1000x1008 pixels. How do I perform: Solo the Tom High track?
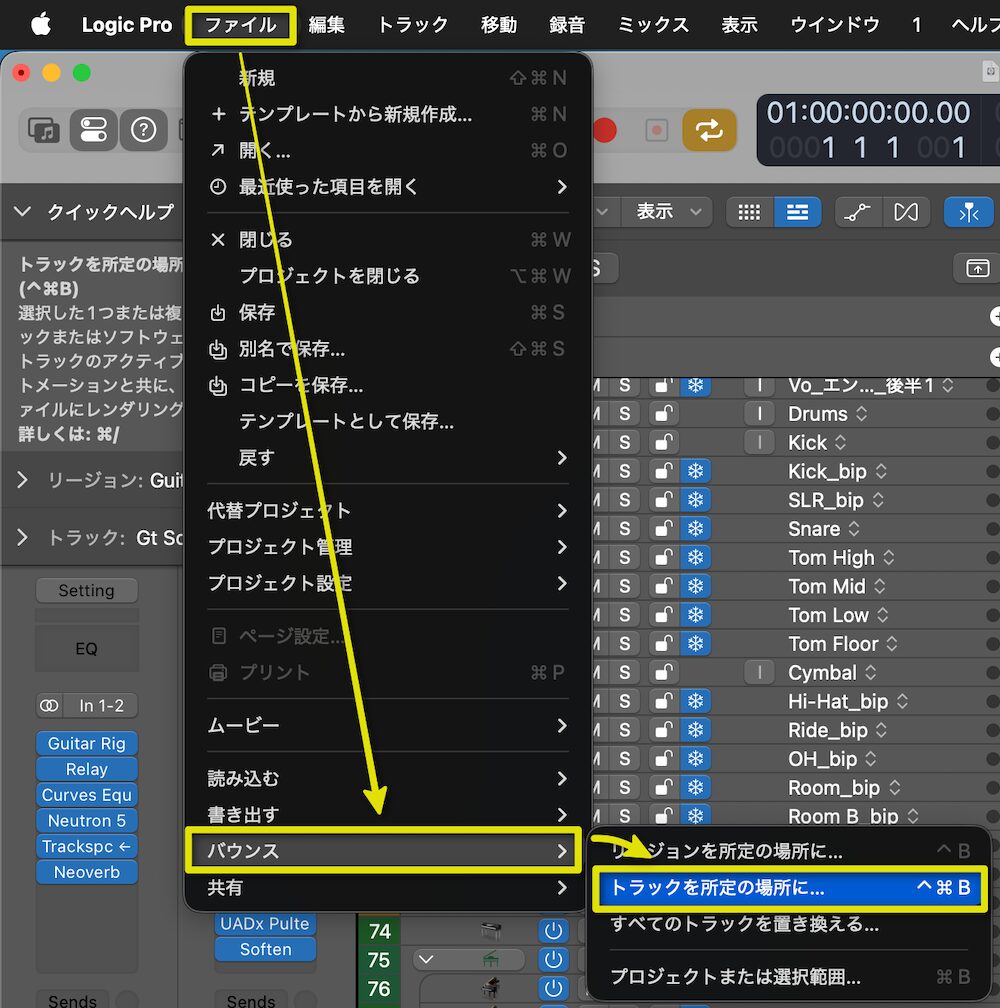(x=625, y=558)
